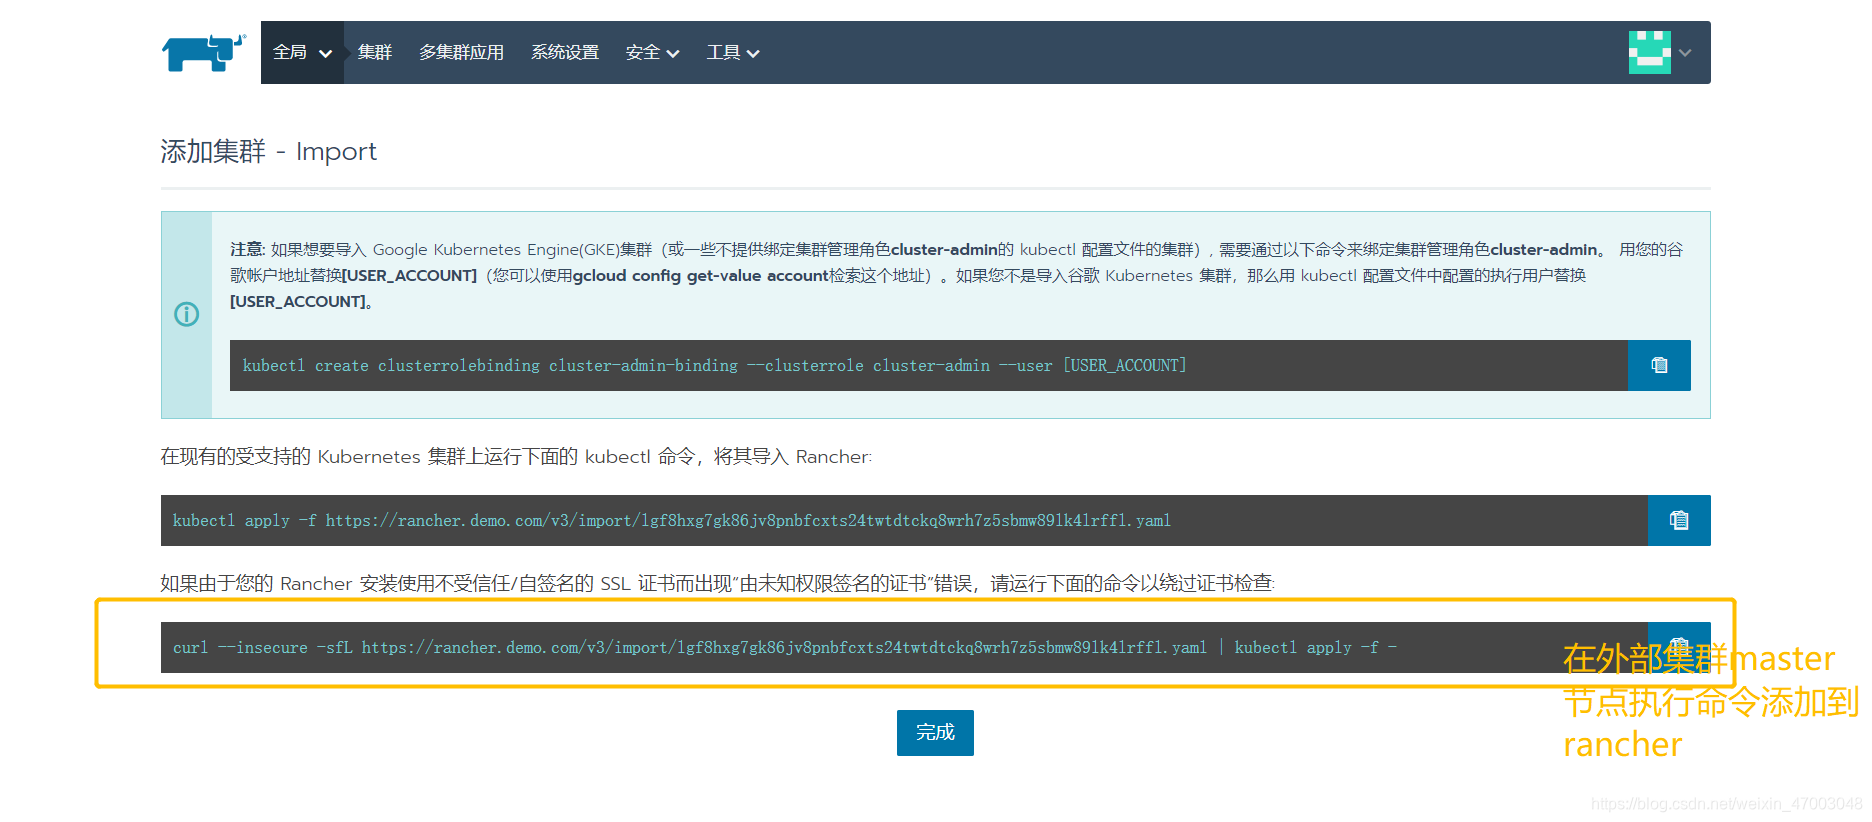
Task: Click the 添加集群 - Import page heading
Action: click(x=268, y=151)
